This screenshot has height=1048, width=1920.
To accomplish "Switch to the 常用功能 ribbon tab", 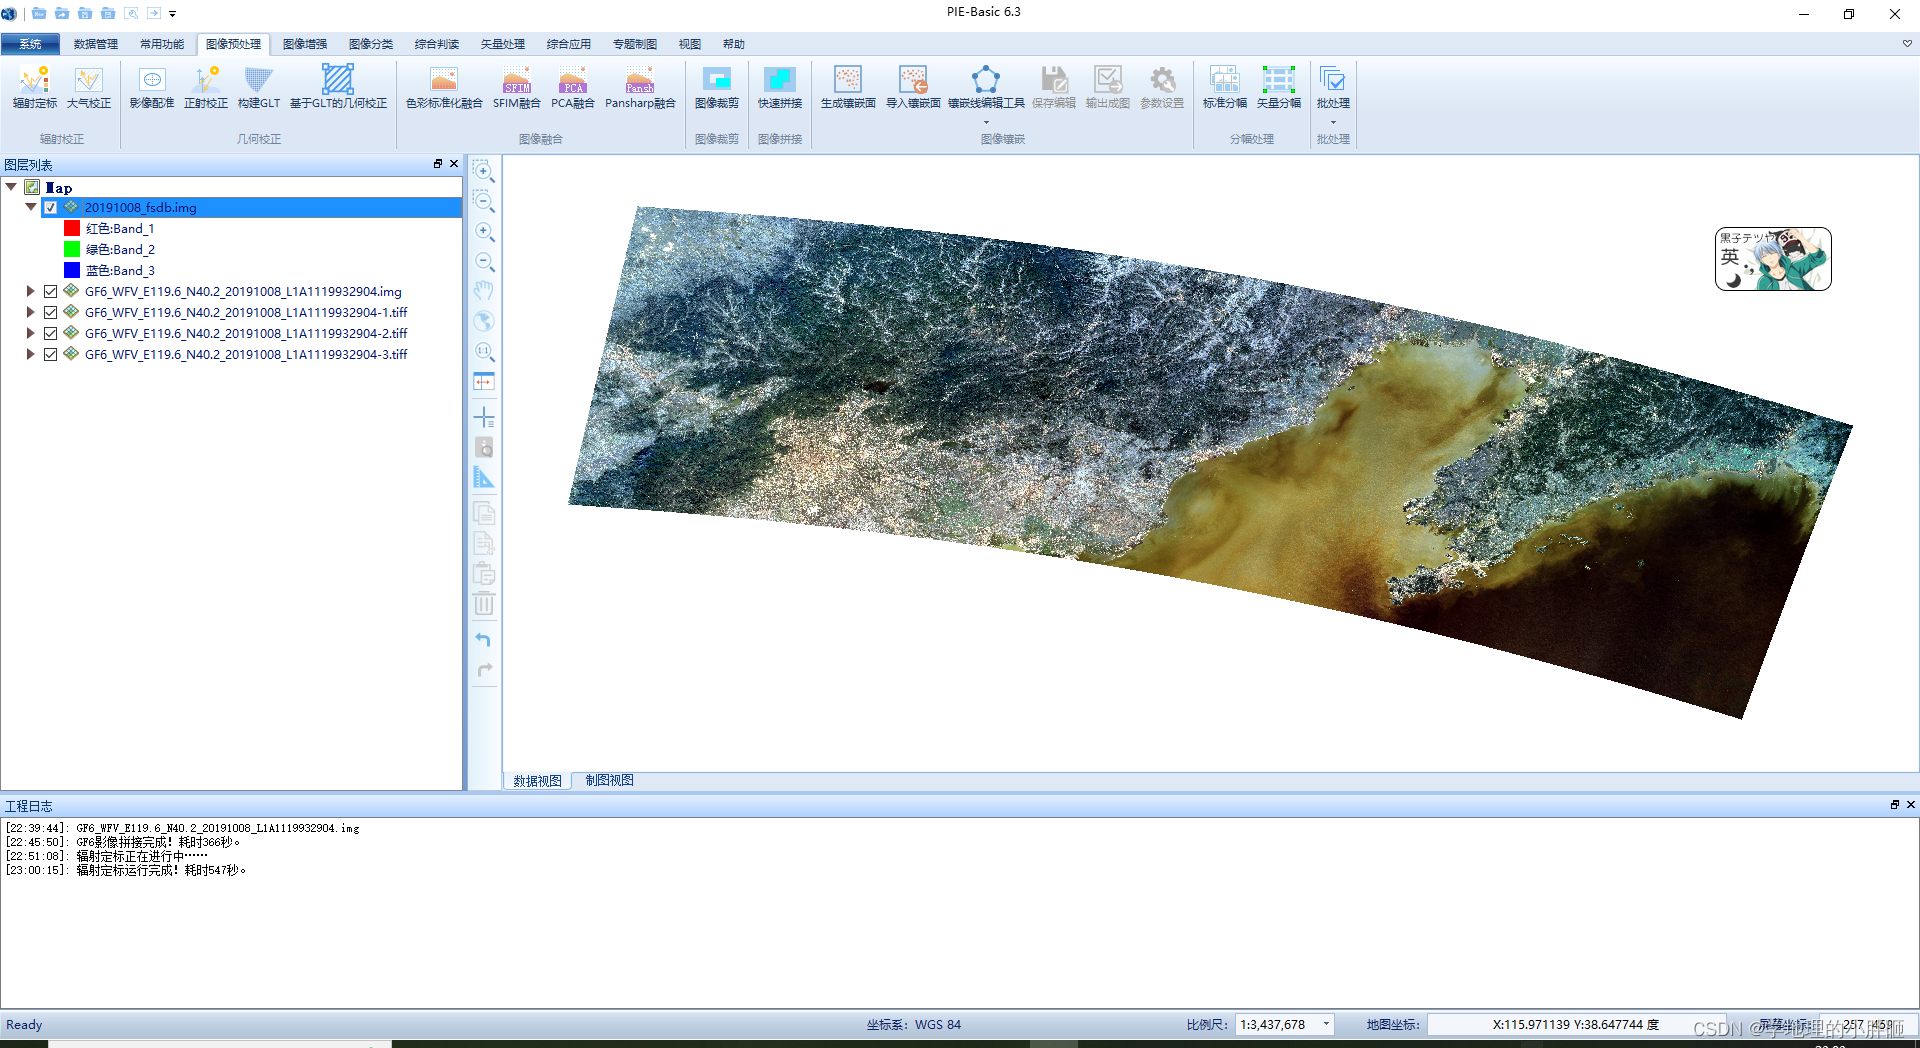I will point(162,44).
